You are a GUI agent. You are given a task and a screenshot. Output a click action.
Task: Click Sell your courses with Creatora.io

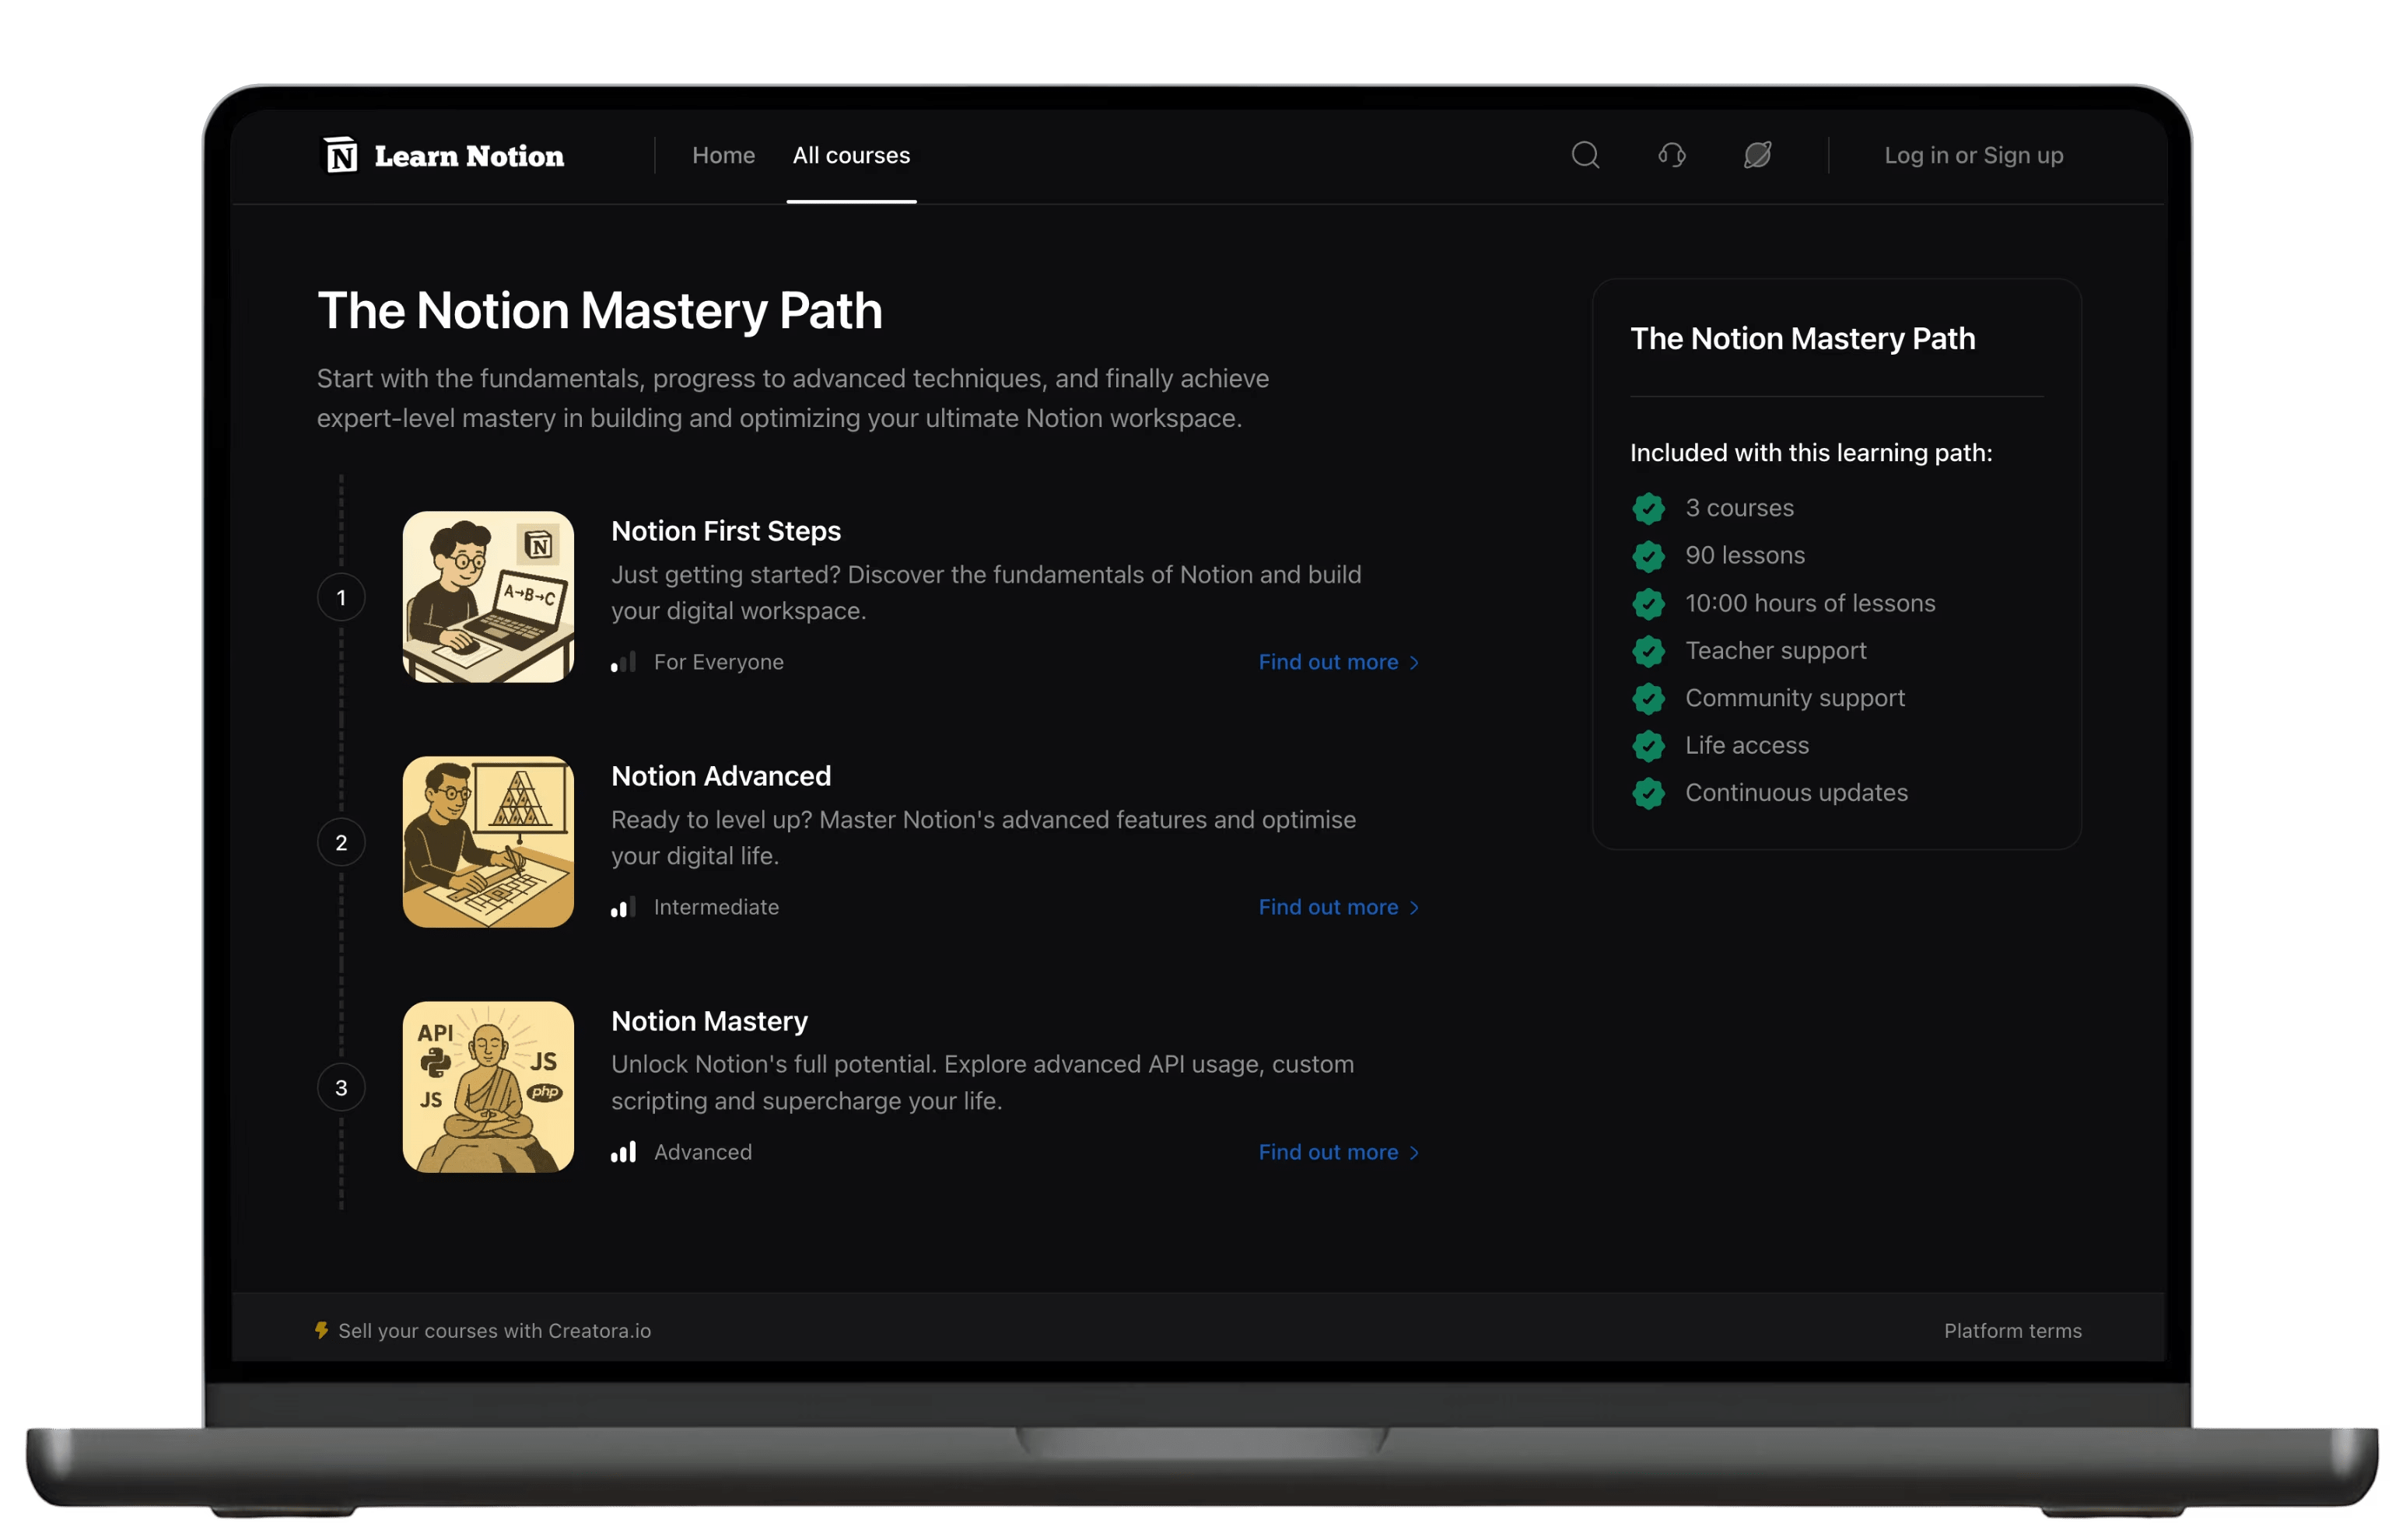(x=495, y=1330)
